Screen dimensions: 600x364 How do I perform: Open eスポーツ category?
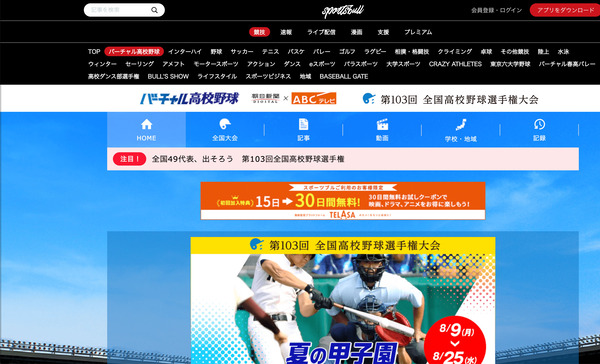pyautogui.click(x=322, y=64)
